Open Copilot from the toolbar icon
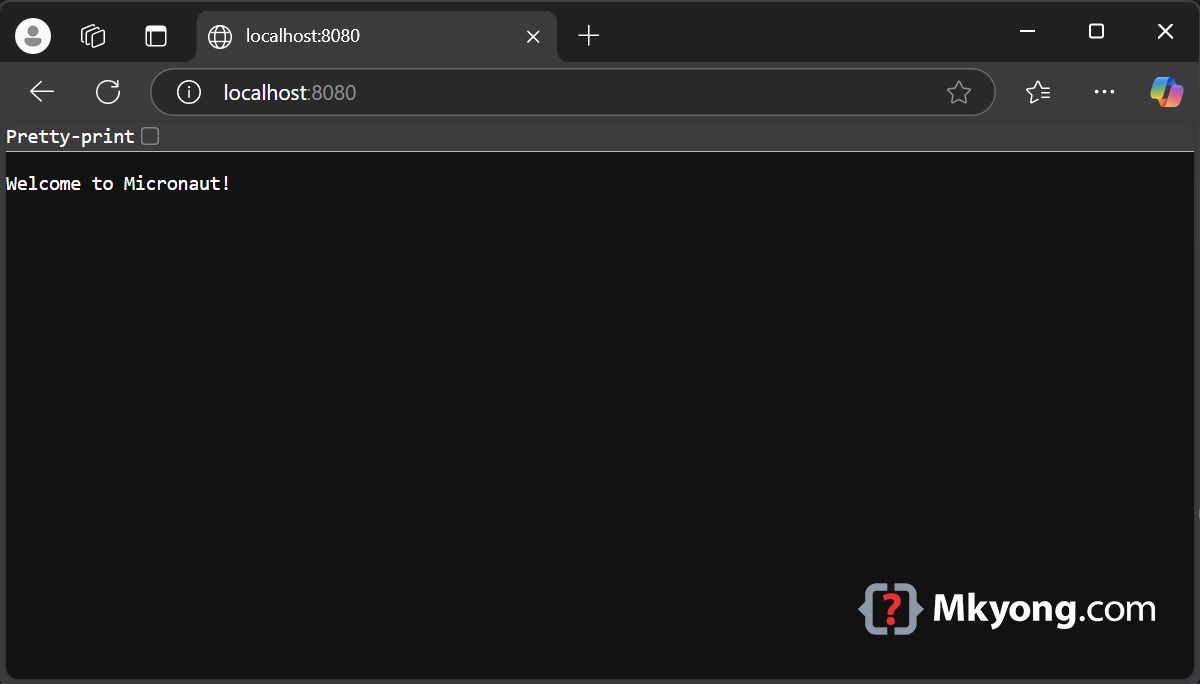 [x=1167, y=91]
